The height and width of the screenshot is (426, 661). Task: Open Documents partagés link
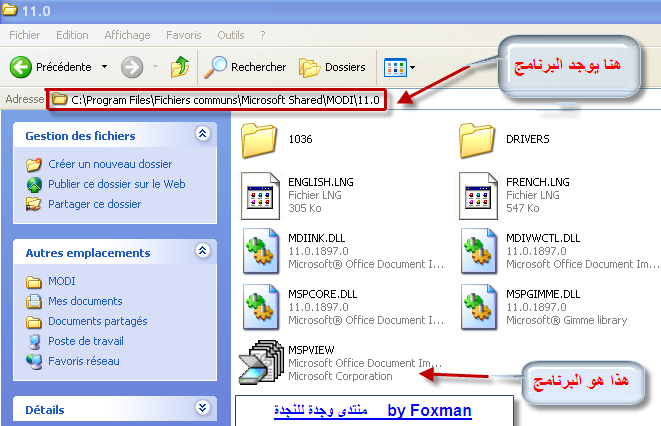pos(98,321)
